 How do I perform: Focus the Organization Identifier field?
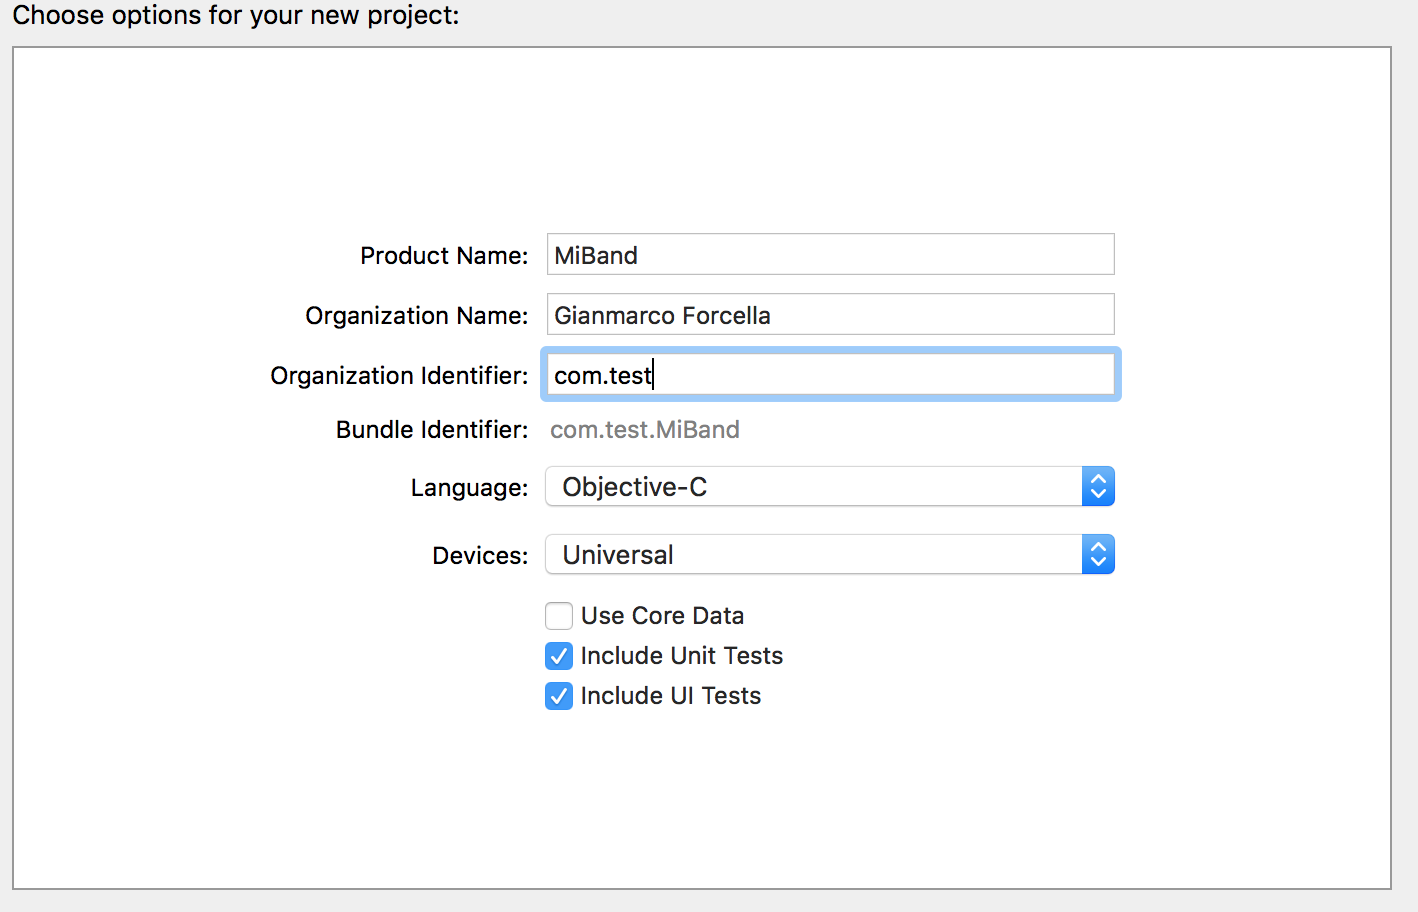click(830, 375)
